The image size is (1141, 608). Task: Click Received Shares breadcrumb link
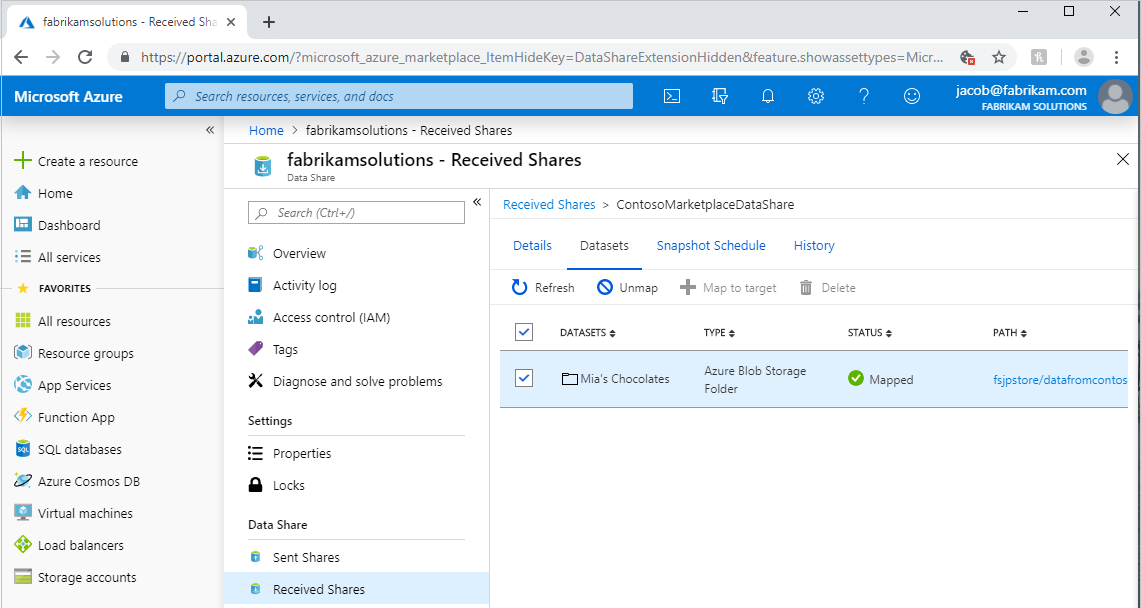[549, 205]
